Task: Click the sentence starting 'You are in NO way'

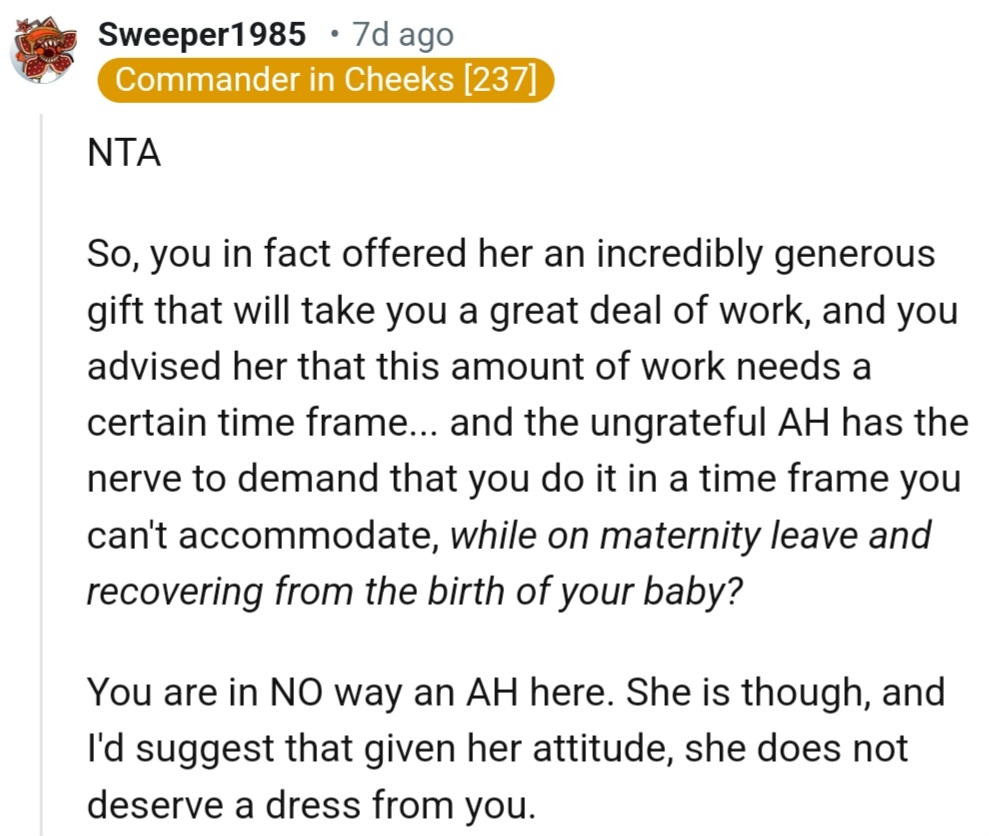Action: 350,692
